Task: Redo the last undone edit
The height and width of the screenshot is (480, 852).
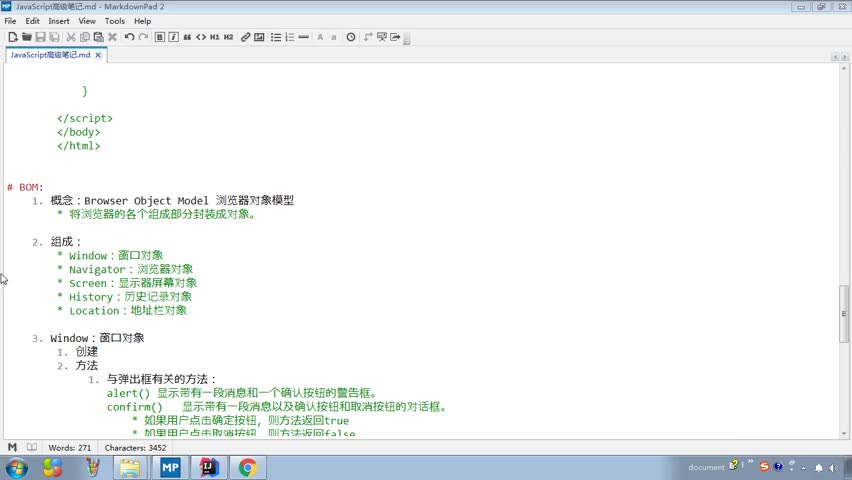Action: pos(143,37)
